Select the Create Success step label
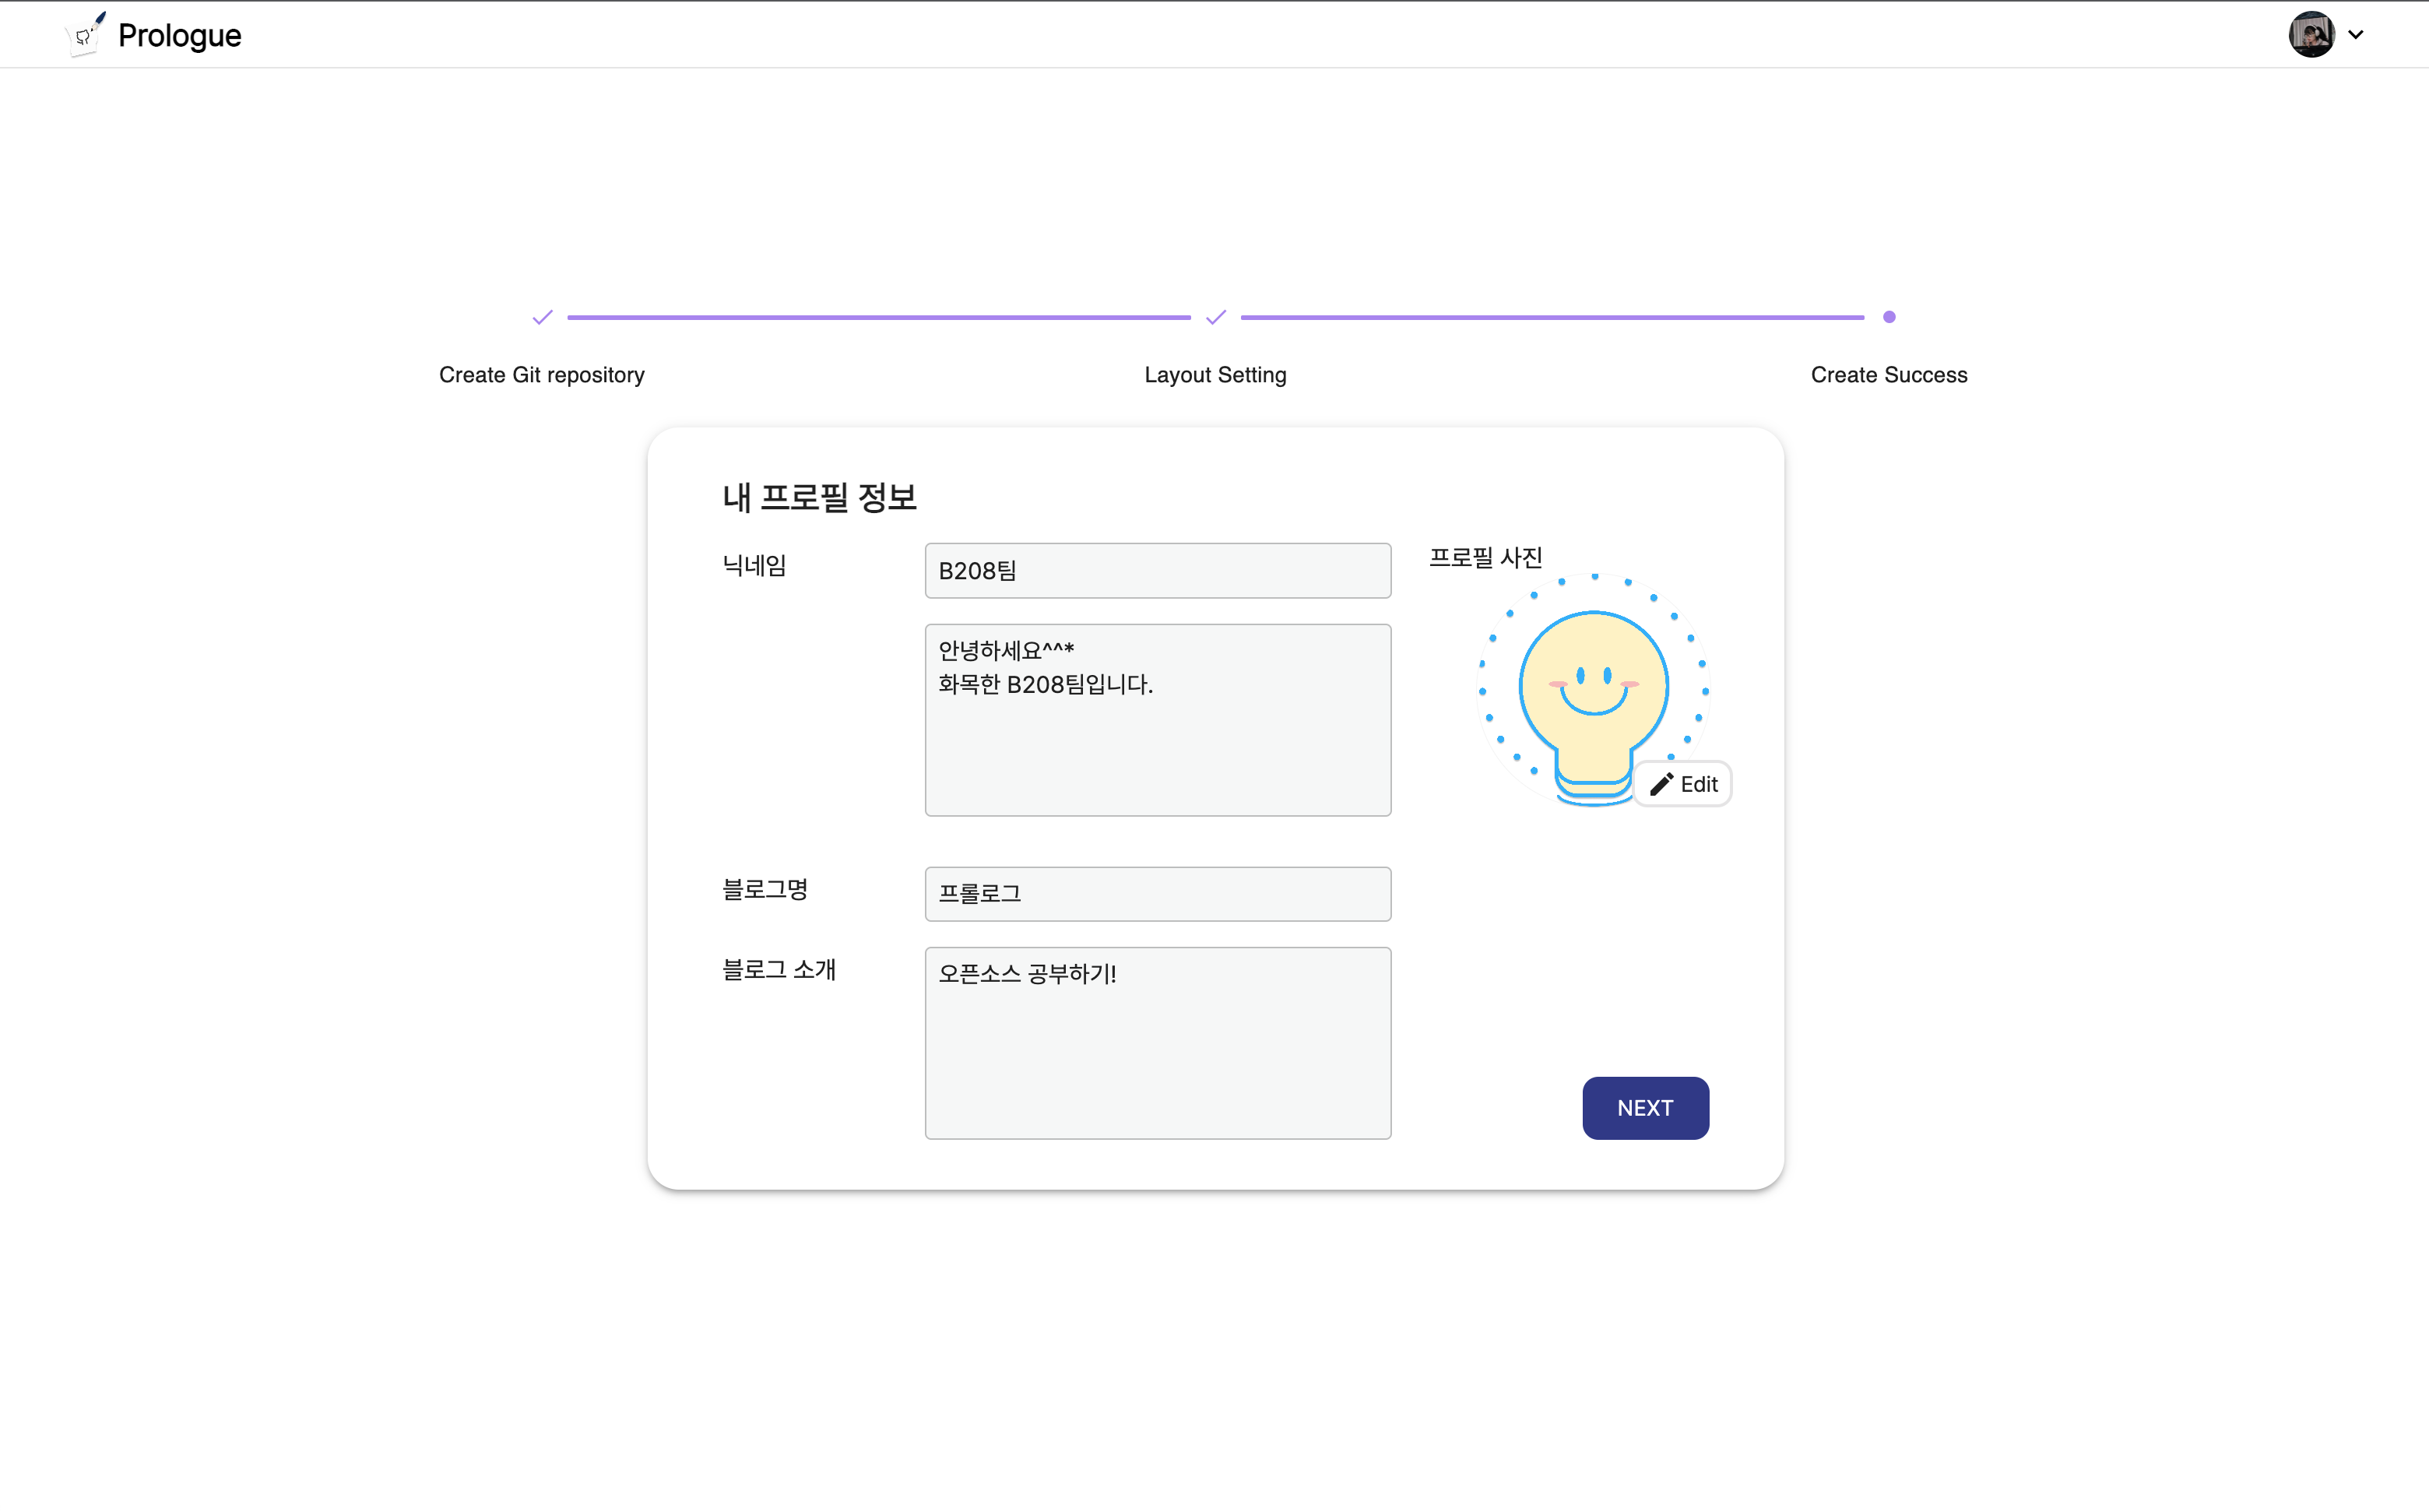Screen dimensions: 2429x1512 pos(1888,375)
